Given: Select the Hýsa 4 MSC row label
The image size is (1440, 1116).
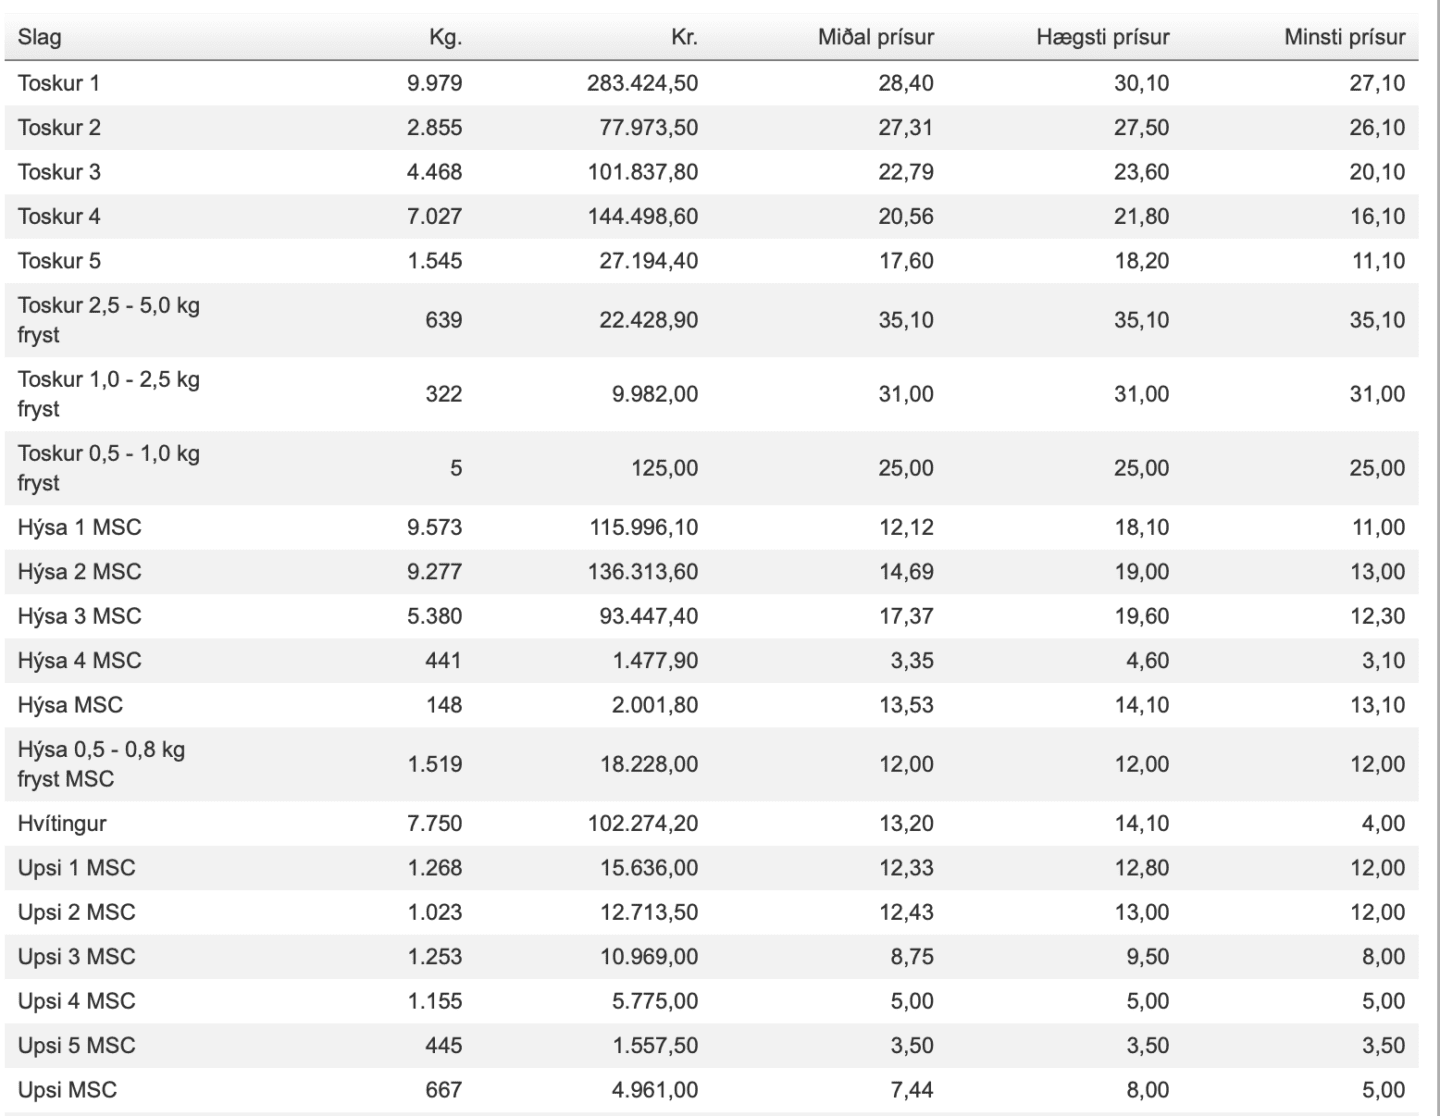Looking at the screenshot, I should pos(79,660).
